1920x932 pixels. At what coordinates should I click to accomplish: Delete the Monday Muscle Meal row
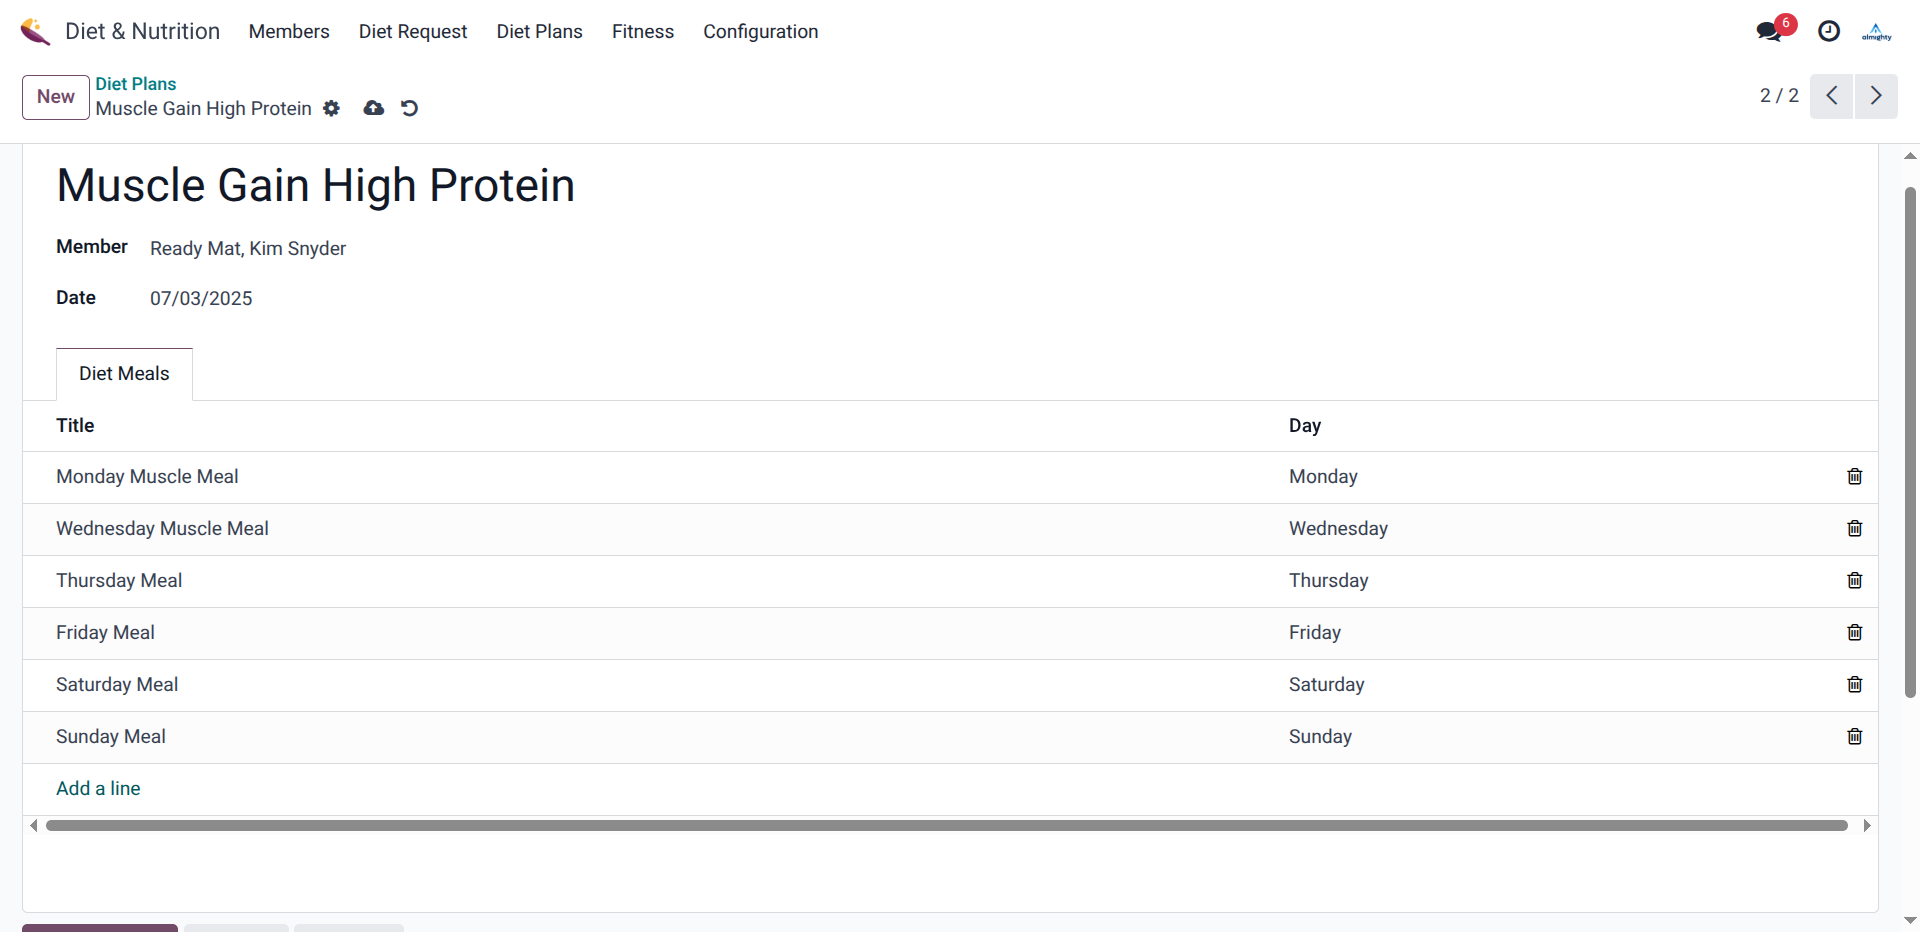[1854, 477]
